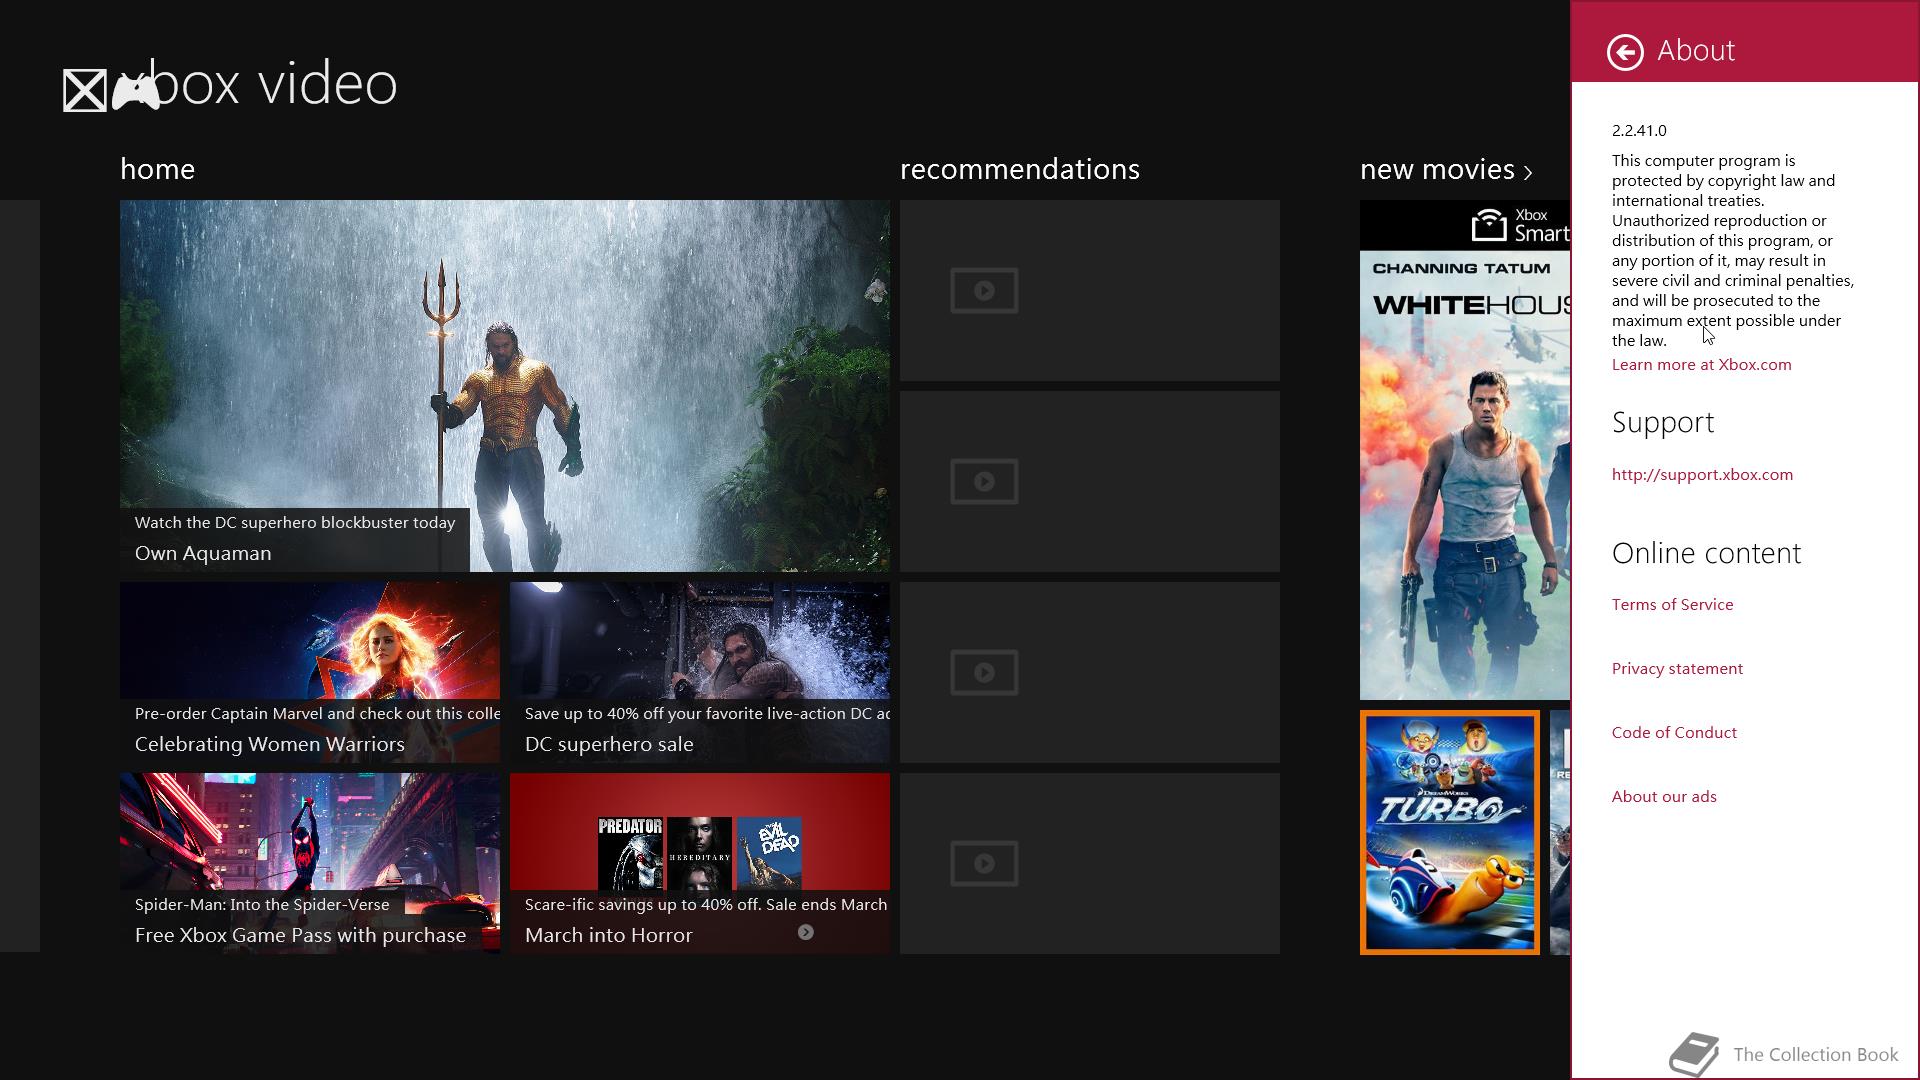The width and height of the screenshot is (1920, 1080).
Task: Click the first recommendations video placeholder
Action: (1089, 290)
